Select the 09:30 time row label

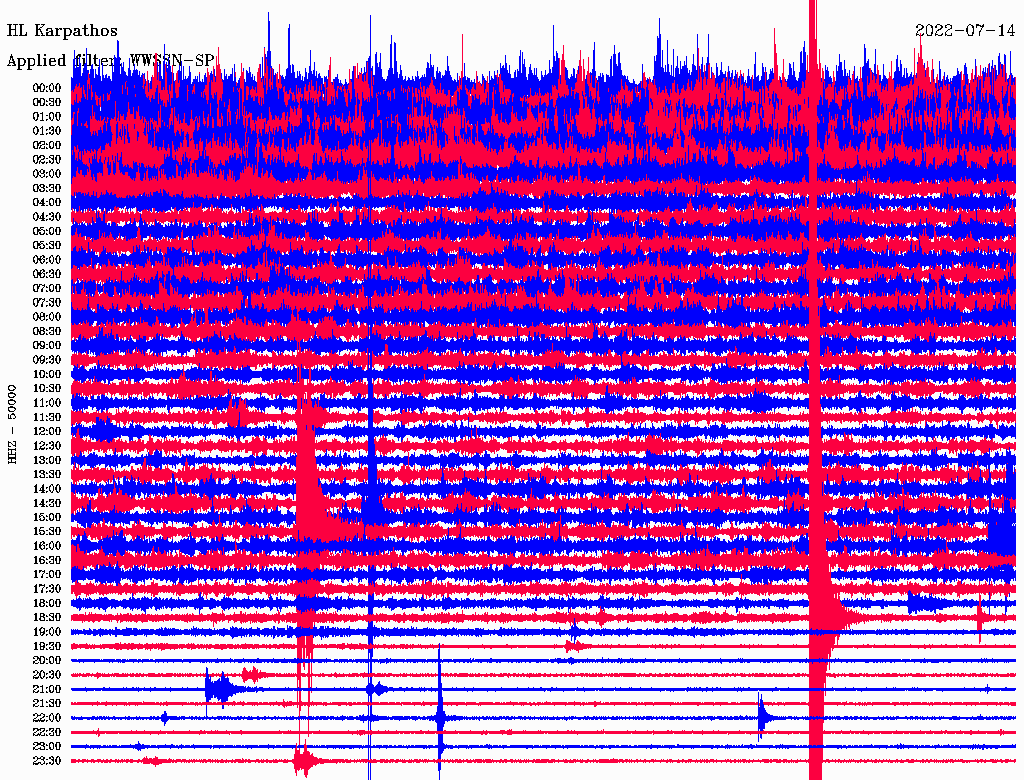coord(47,360)
